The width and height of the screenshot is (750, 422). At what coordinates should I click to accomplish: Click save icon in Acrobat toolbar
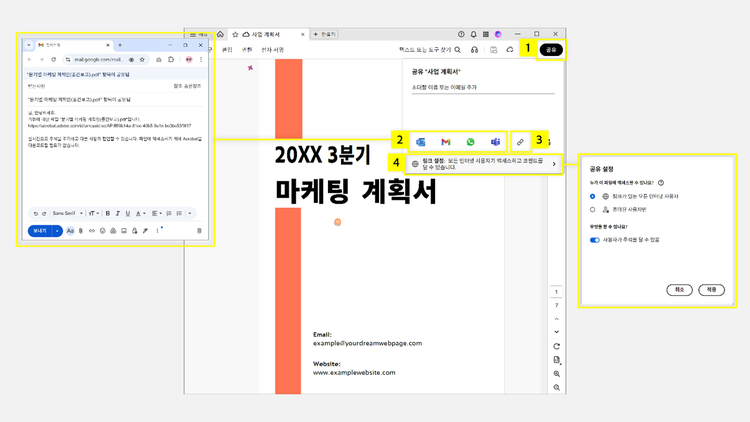494,50
